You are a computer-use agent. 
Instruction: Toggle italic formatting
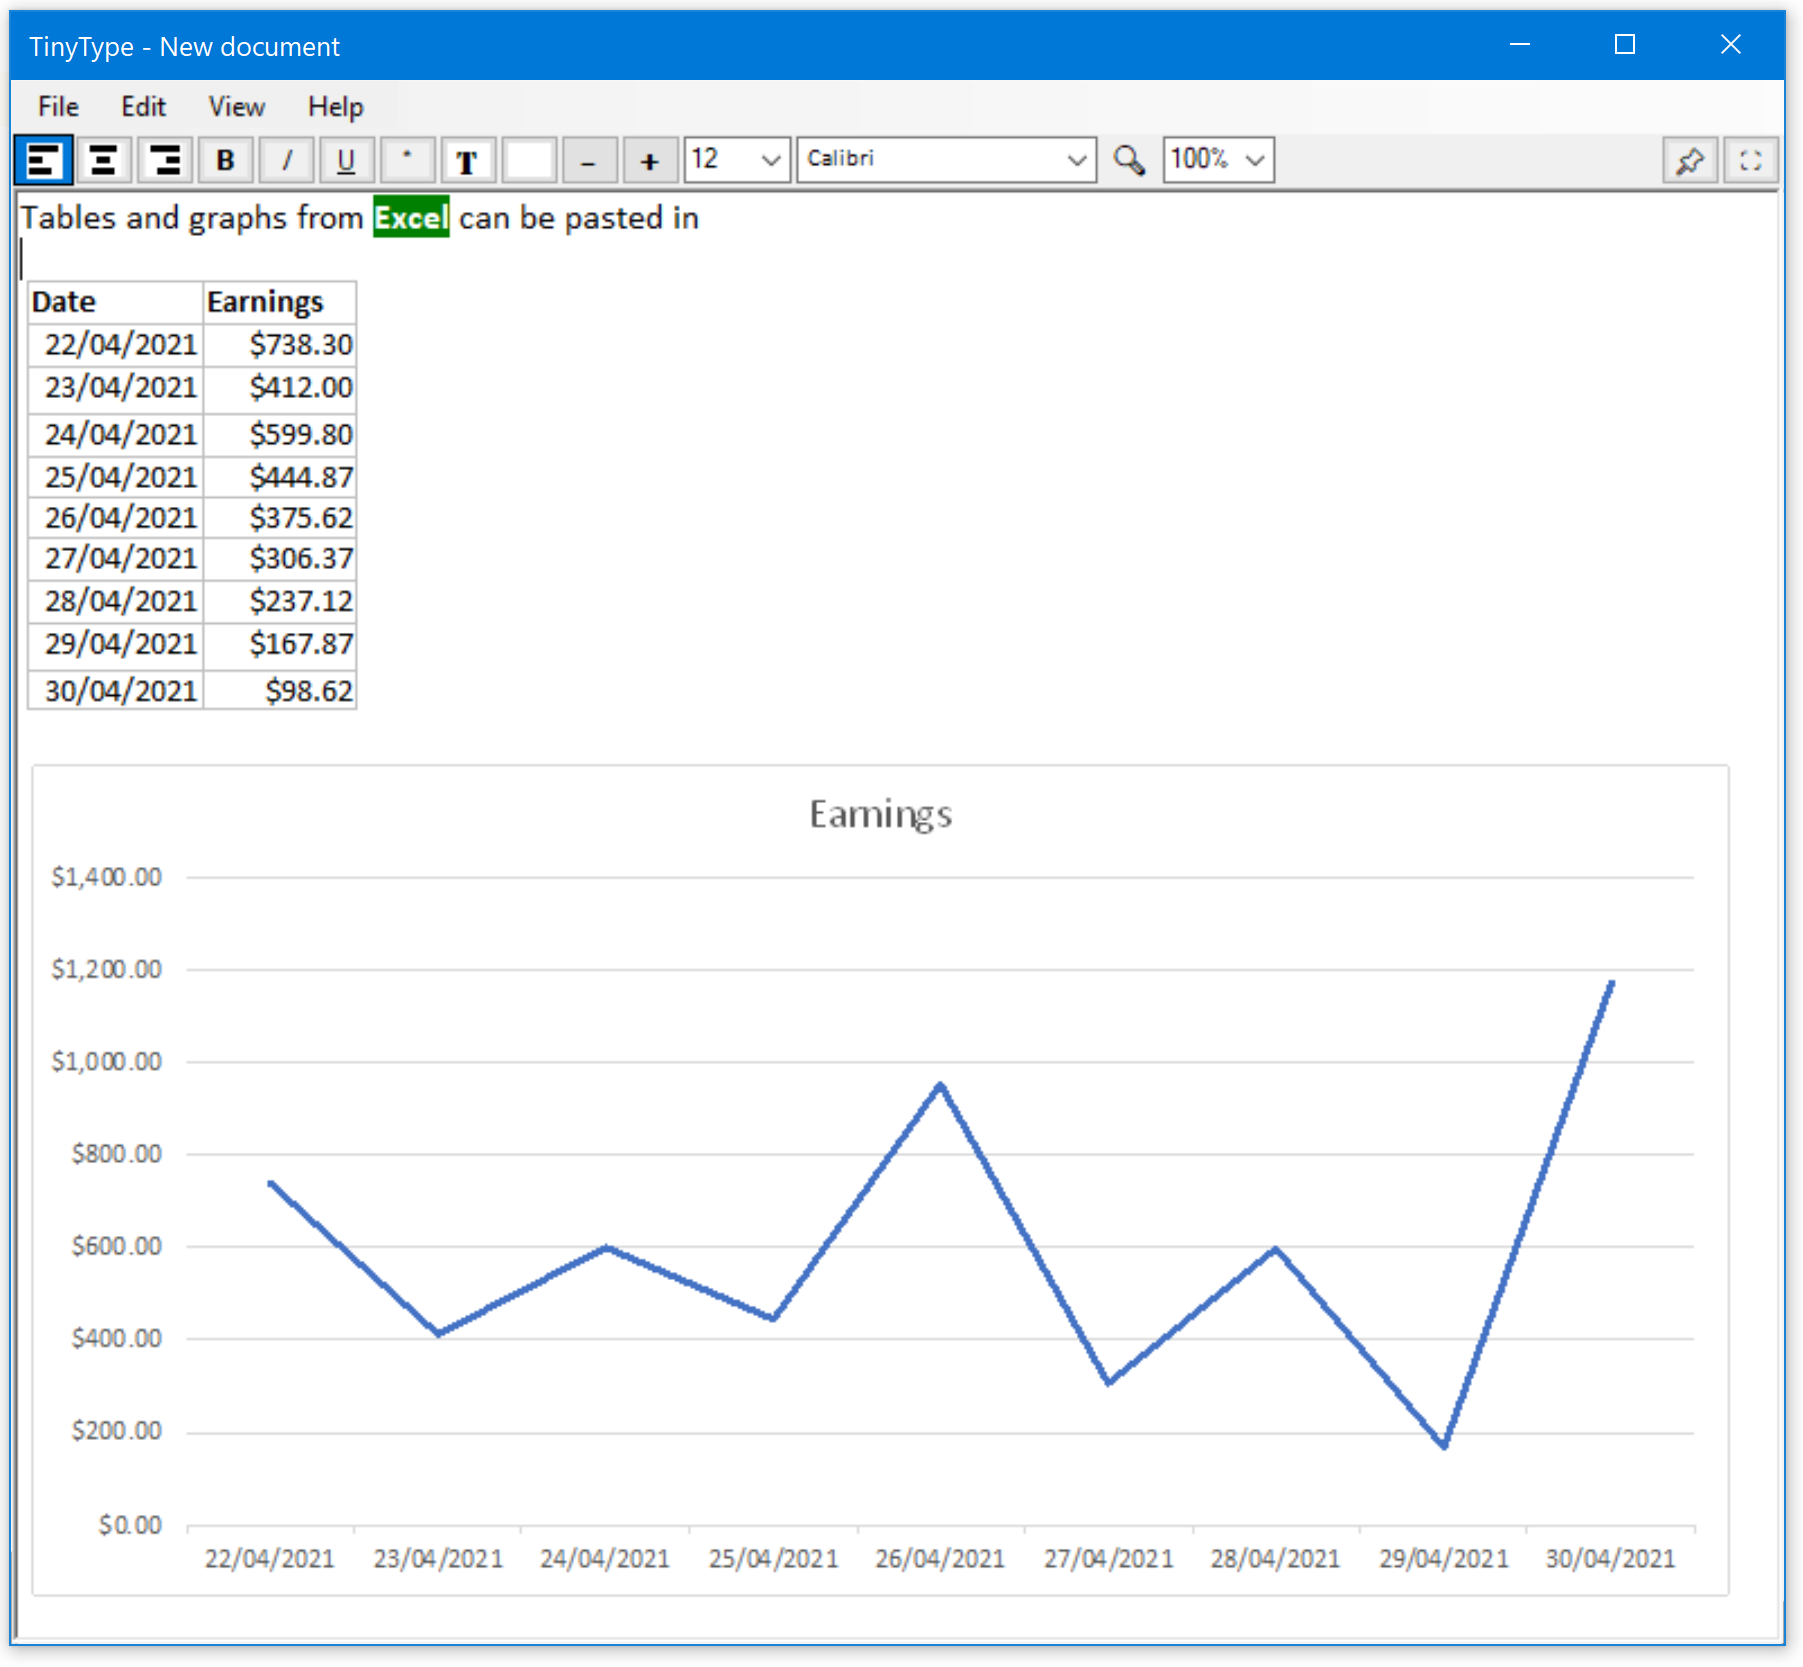click(x=287, y=160)
